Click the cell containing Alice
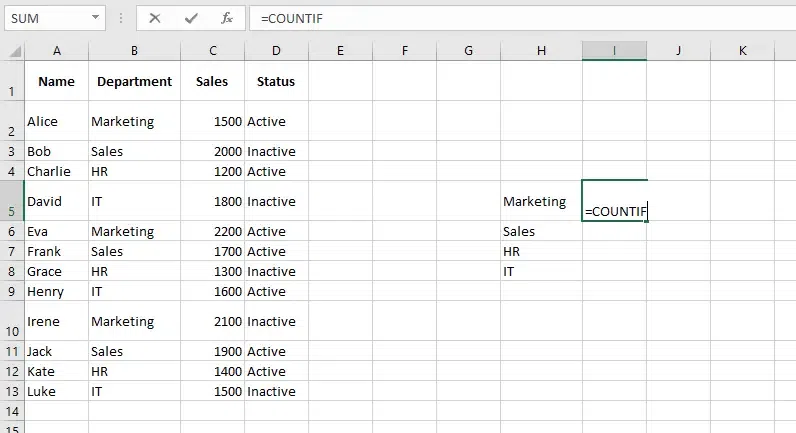The height and width of the screenshot is (433, 796). tap(56, 121)
